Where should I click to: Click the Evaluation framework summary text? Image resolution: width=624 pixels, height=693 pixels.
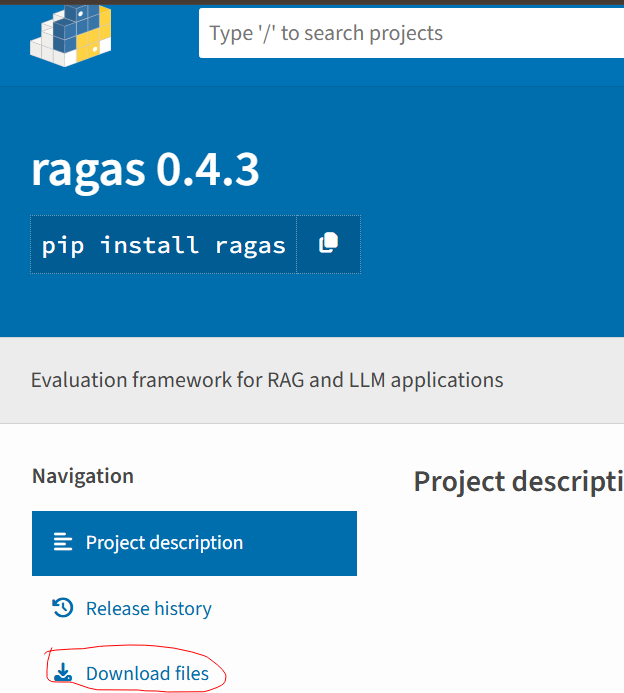(x=267, y=380)
